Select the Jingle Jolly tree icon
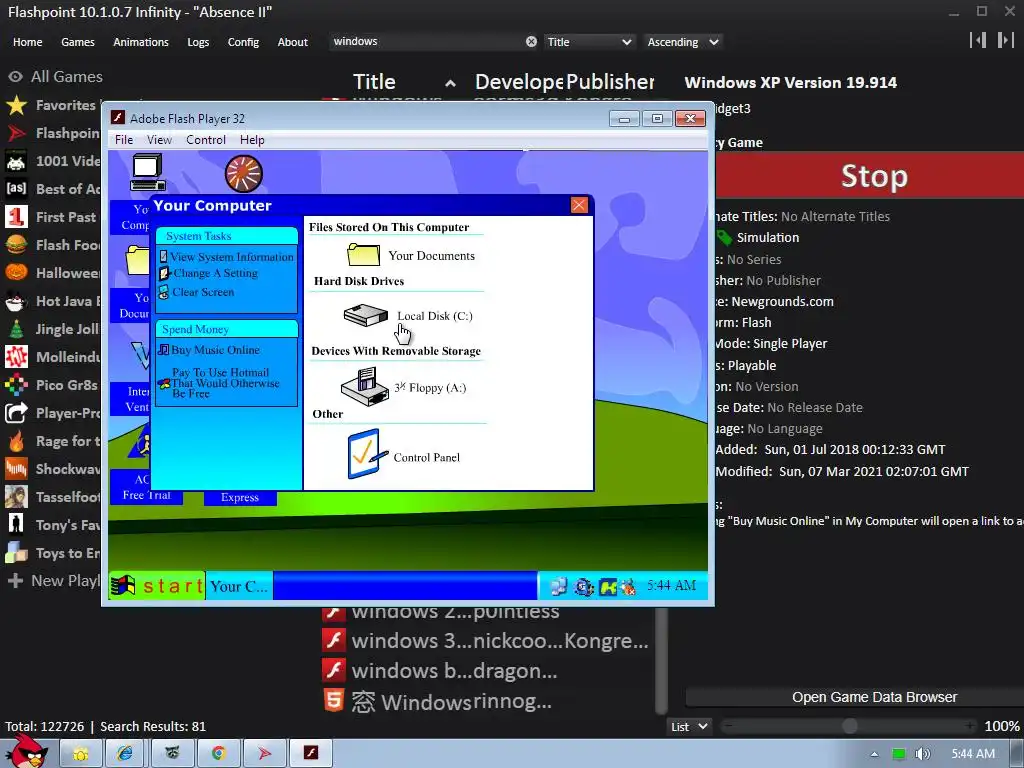The width and height of the screenshot is (1024, 768). 16,329
